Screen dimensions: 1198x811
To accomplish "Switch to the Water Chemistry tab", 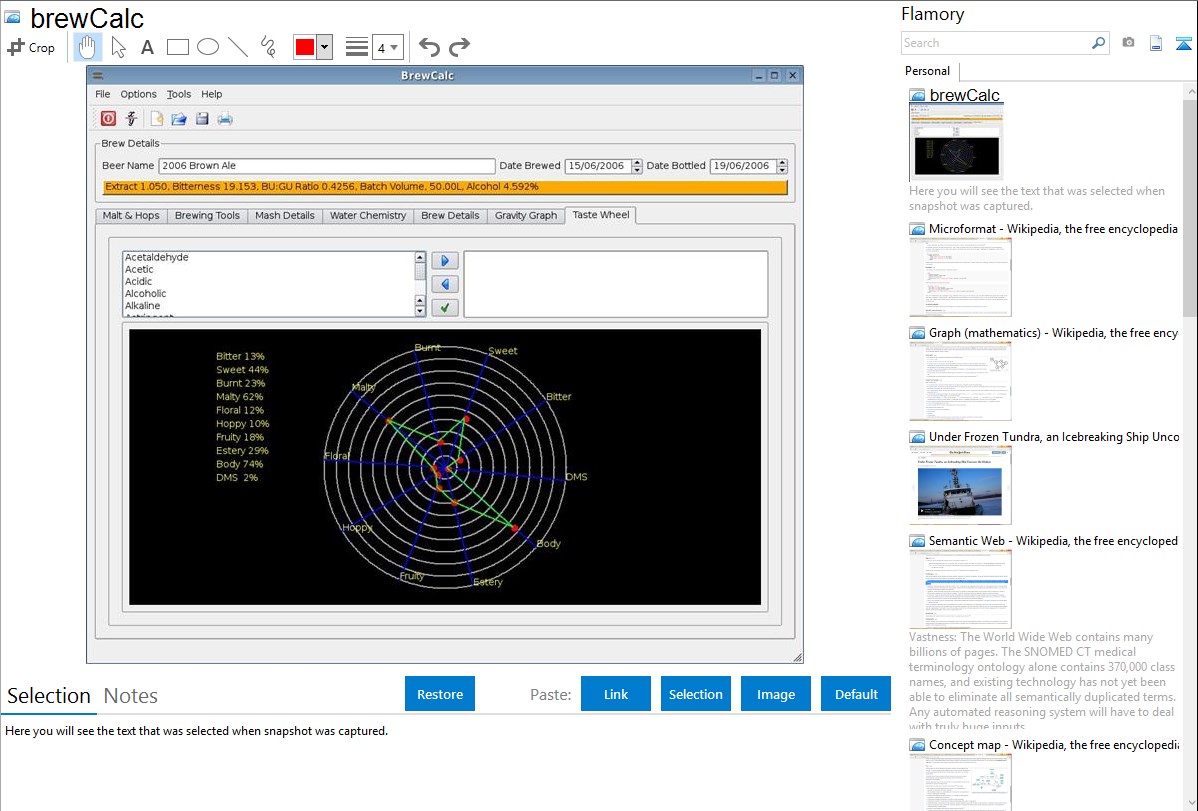I will coord(368,216).
